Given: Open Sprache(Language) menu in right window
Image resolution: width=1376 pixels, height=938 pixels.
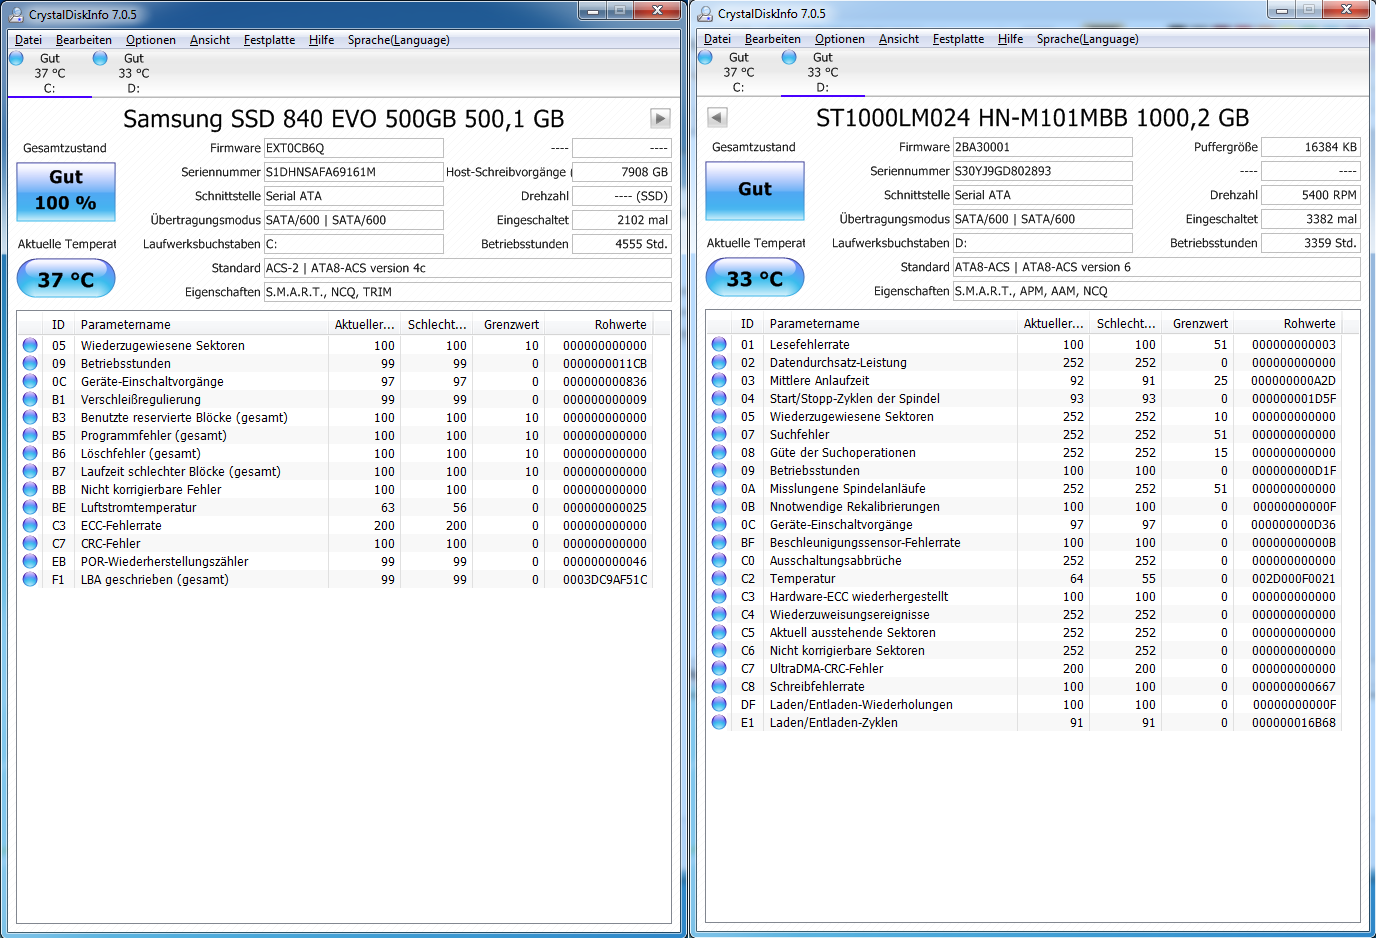Looking at the screenshot, I should tap(1088, 39).
